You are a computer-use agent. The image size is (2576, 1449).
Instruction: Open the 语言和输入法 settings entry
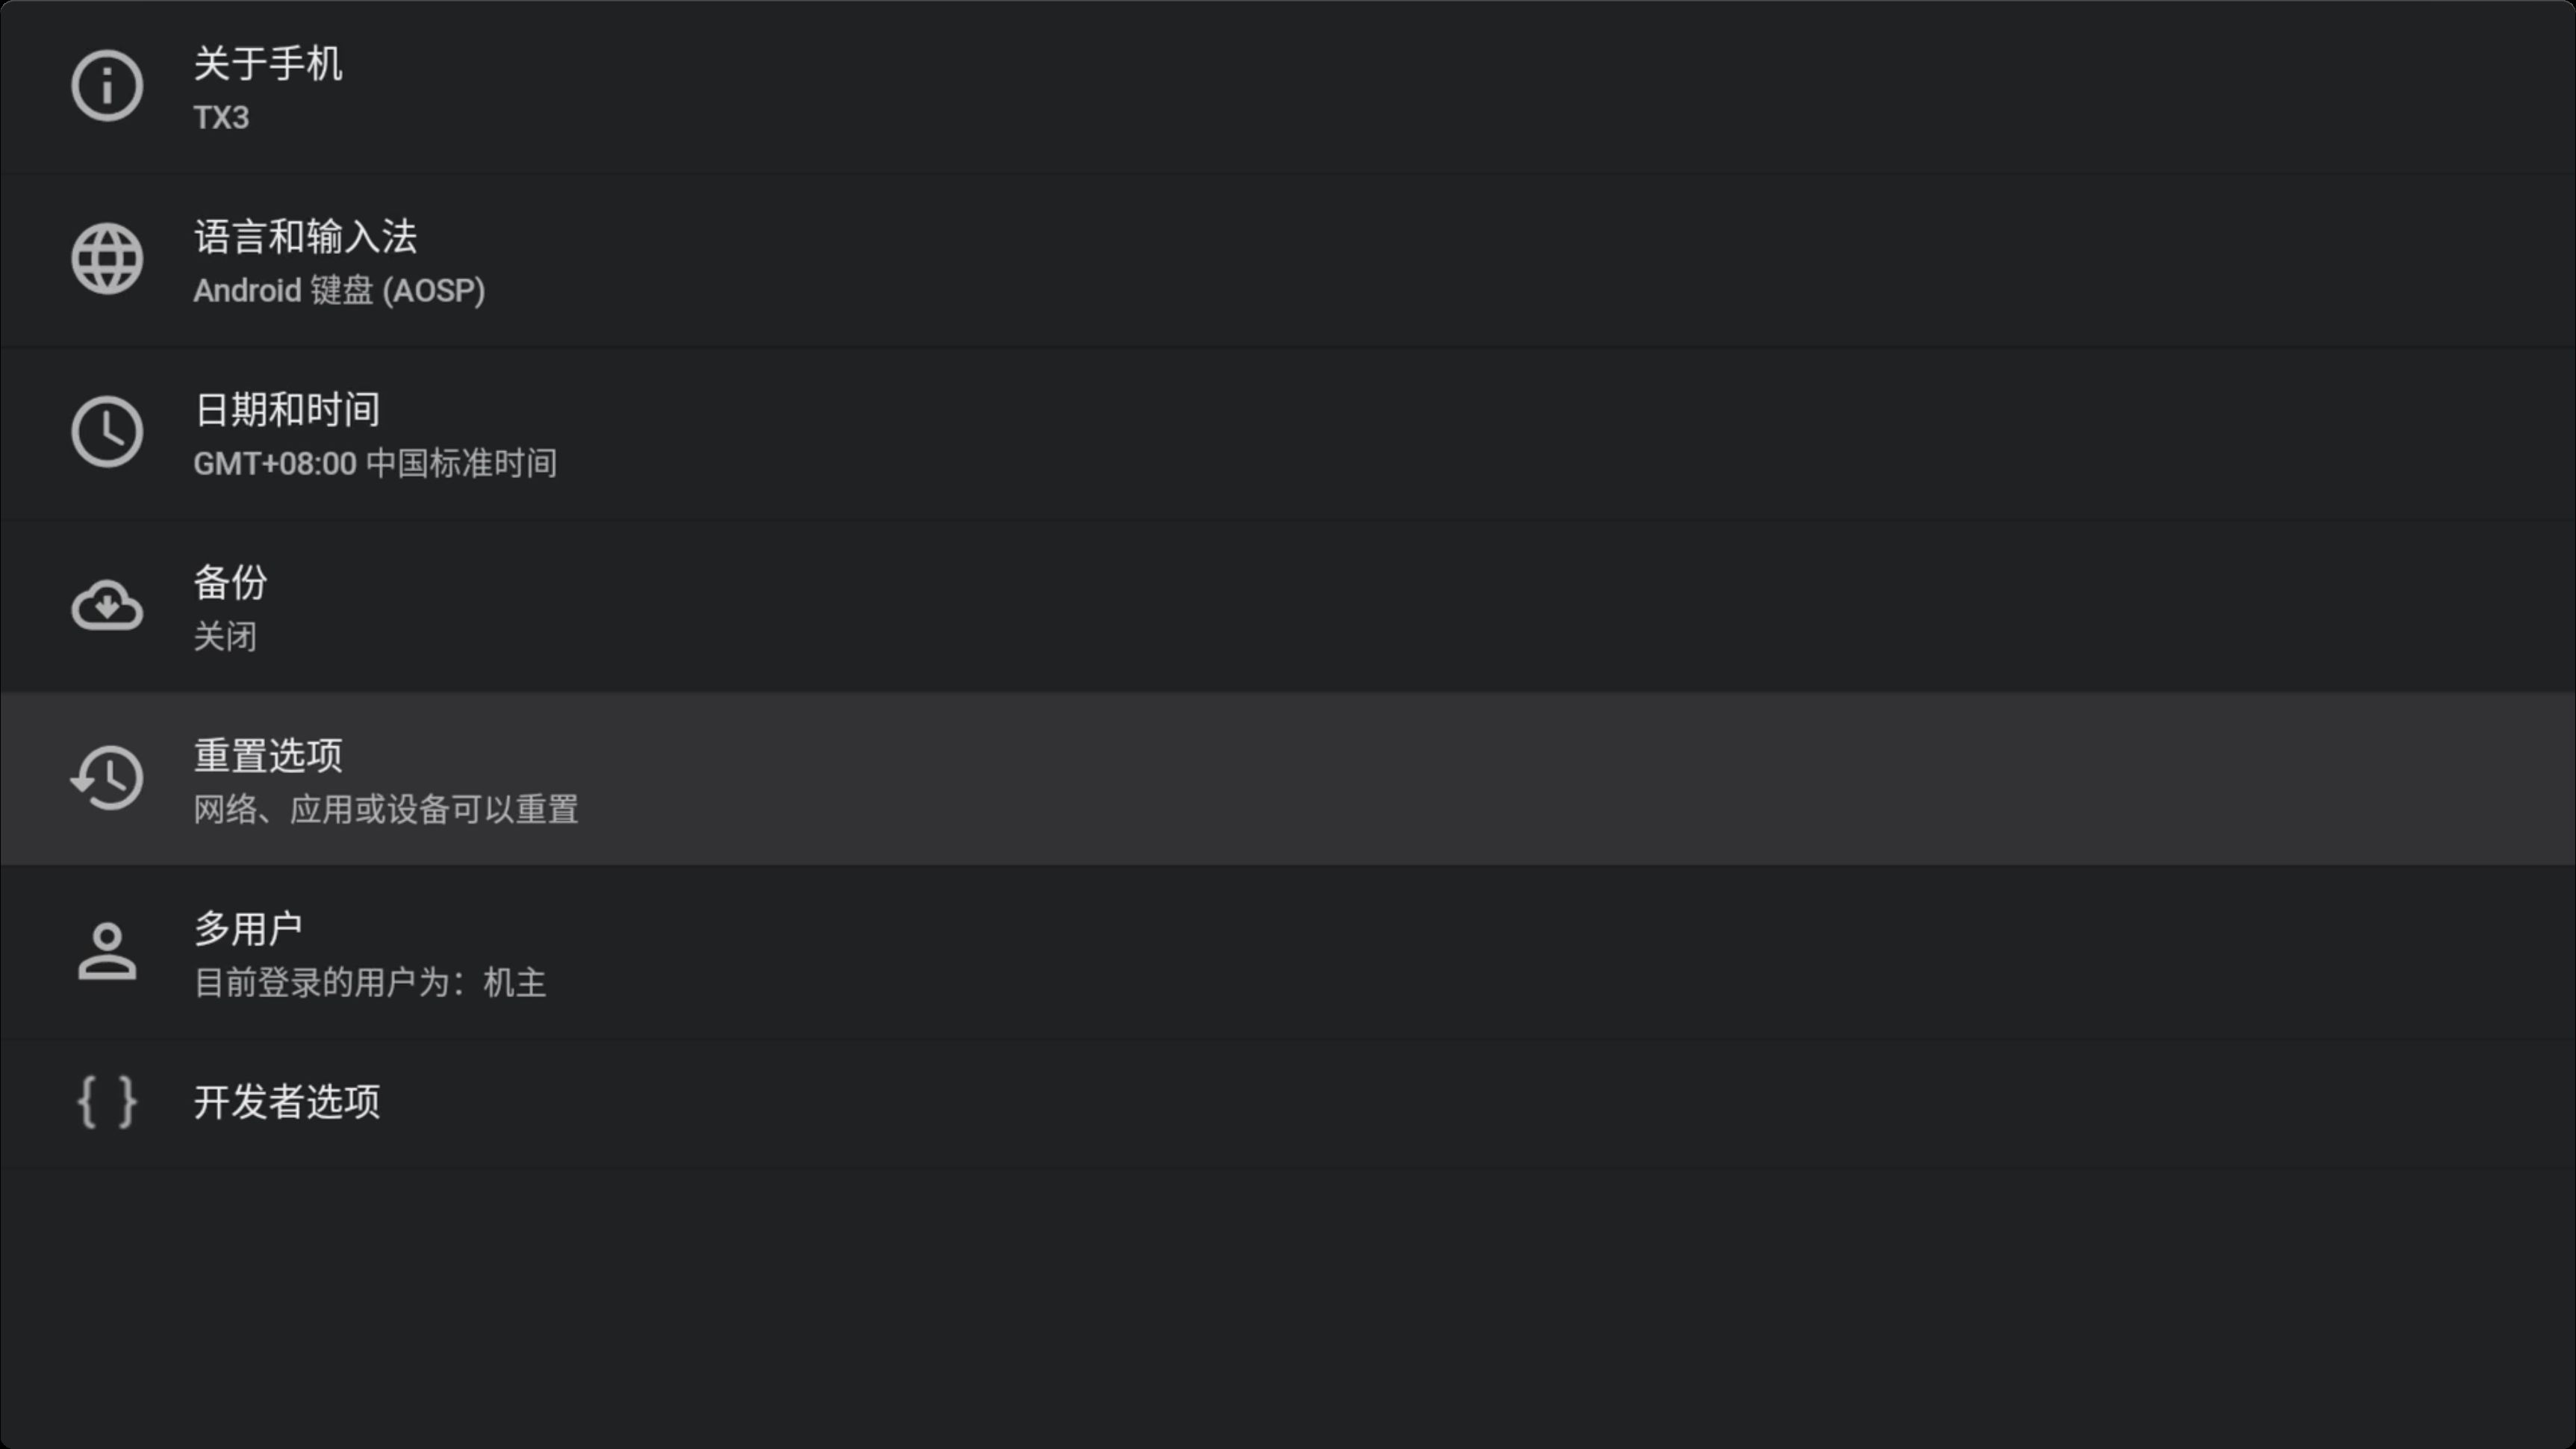pos(1288,259)
